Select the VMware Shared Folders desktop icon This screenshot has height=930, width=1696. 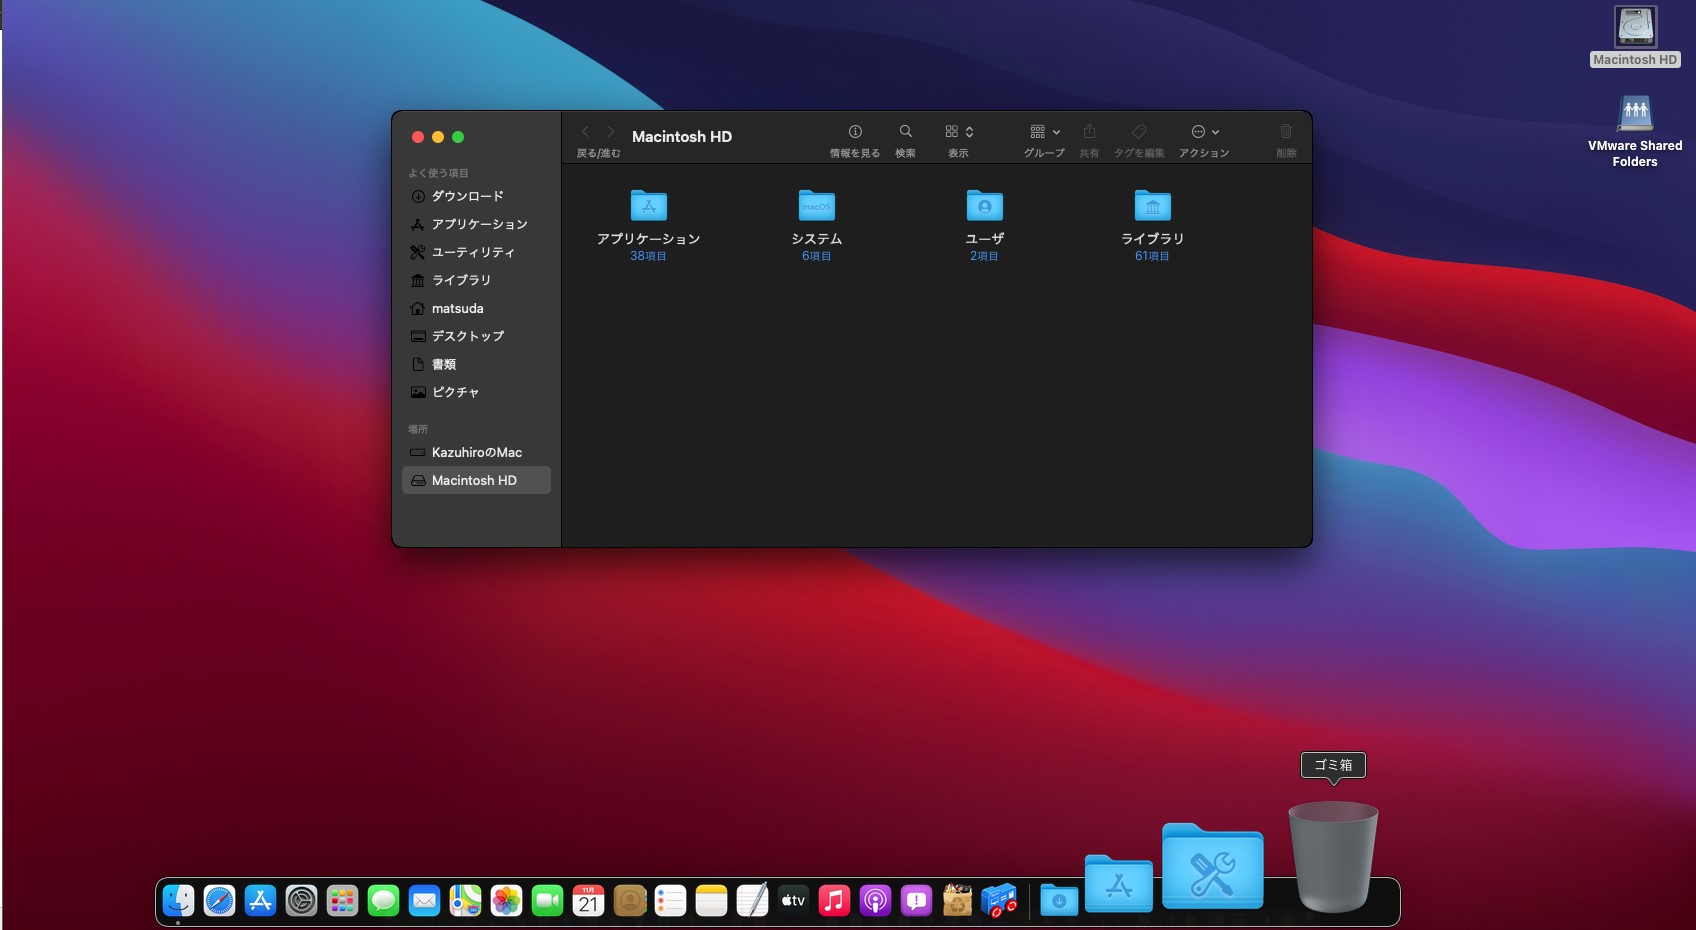coord(1635,115)
